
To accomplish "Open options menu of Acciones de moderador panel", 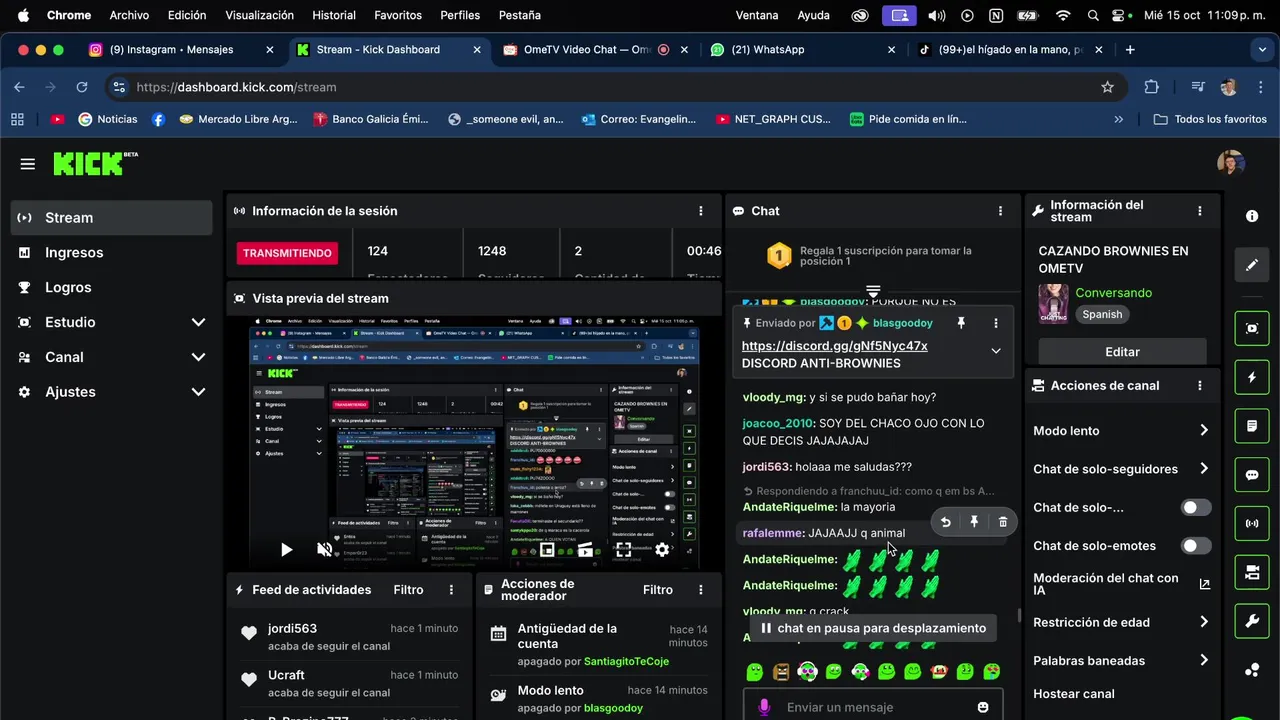I will pos(701,590).
